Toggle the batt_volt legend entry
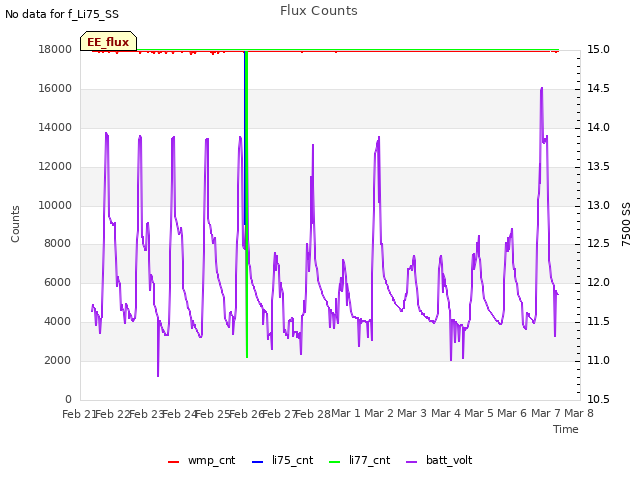The width and height of the screenshot is (640, 480). click(439, 460)
